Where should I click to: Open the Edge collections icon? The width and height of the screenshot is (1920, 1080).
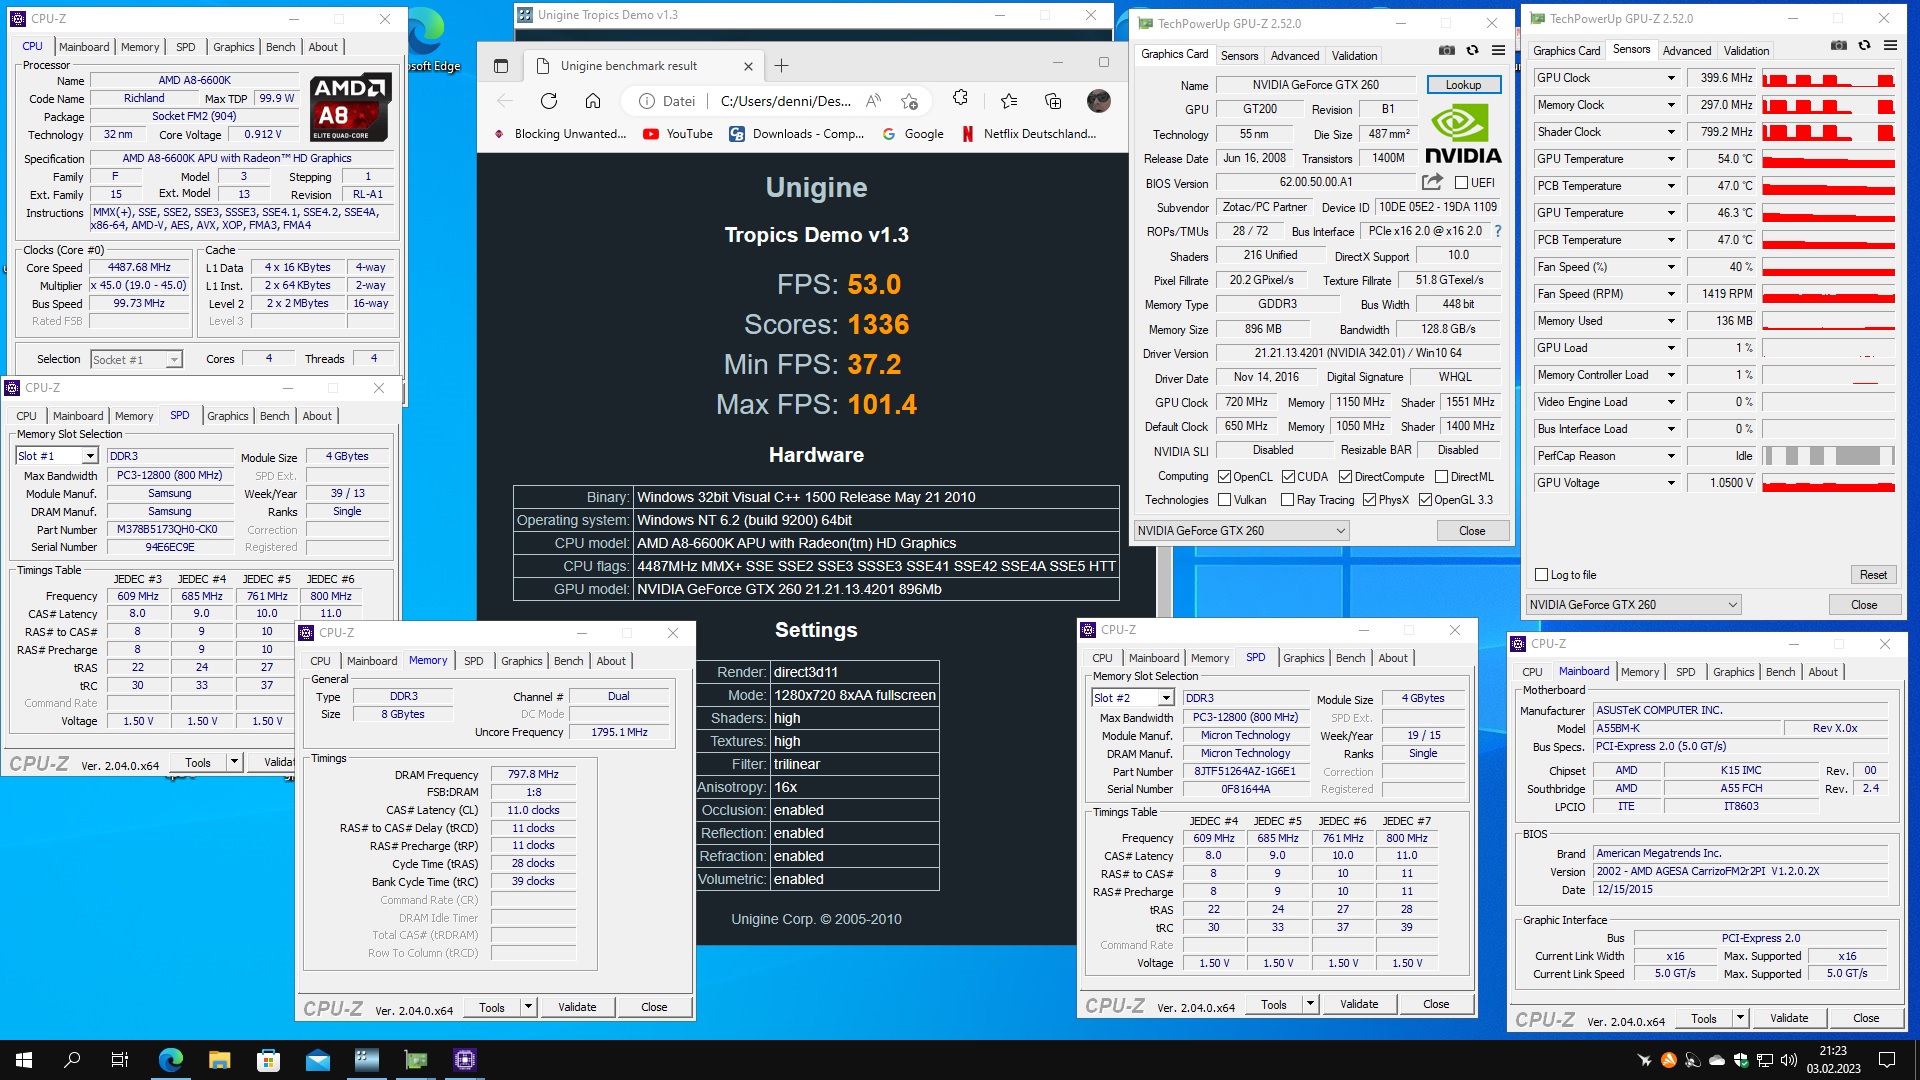(x=1053, y=101)
